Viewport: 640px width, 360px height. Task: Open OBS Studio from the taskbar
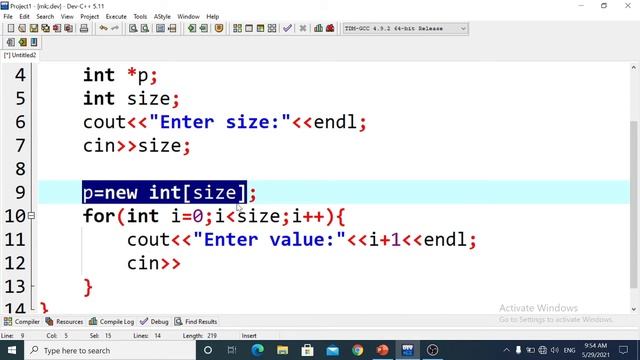pyautogui.click(x=432, y=350)
